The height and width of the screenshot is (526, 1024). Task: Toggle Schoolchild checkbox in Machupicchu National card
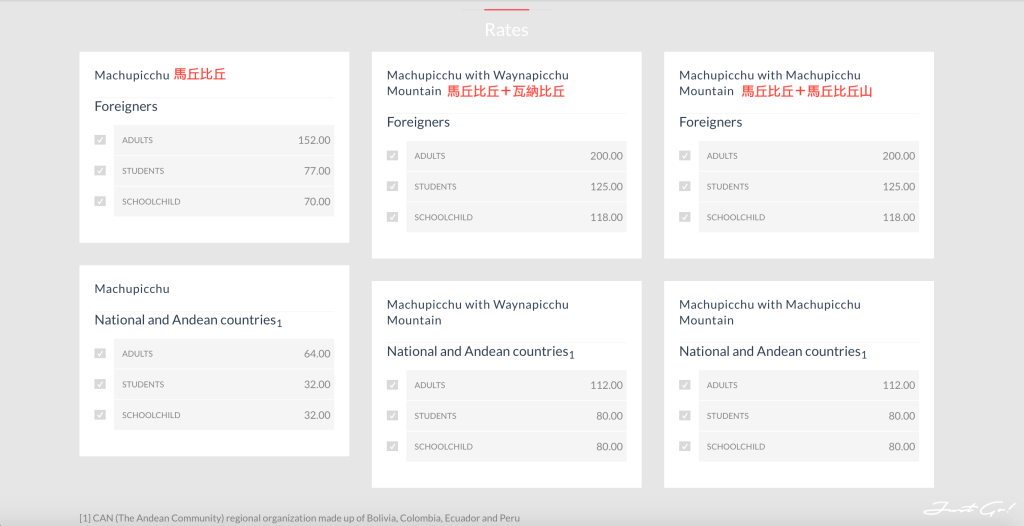click(100, 415)
